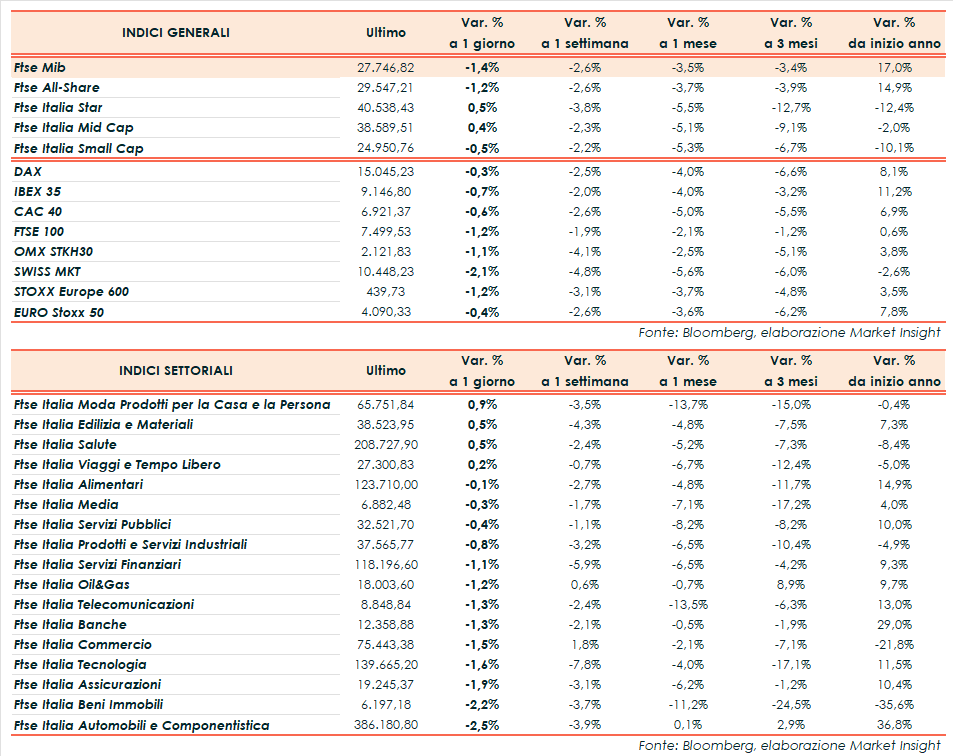
Task: Select the STOXX Europe 600 row label
Action: 71,291
